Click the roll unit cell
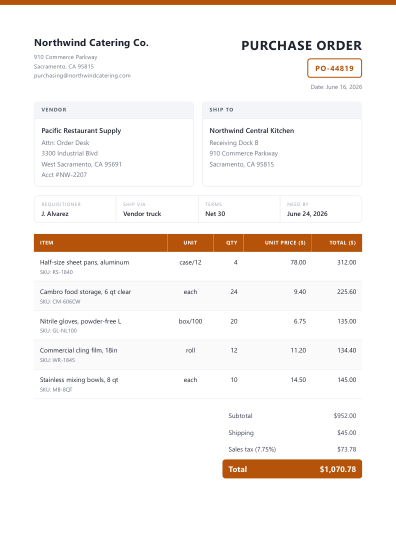Viewport: 396px width, 560px height. coord(190,350)
